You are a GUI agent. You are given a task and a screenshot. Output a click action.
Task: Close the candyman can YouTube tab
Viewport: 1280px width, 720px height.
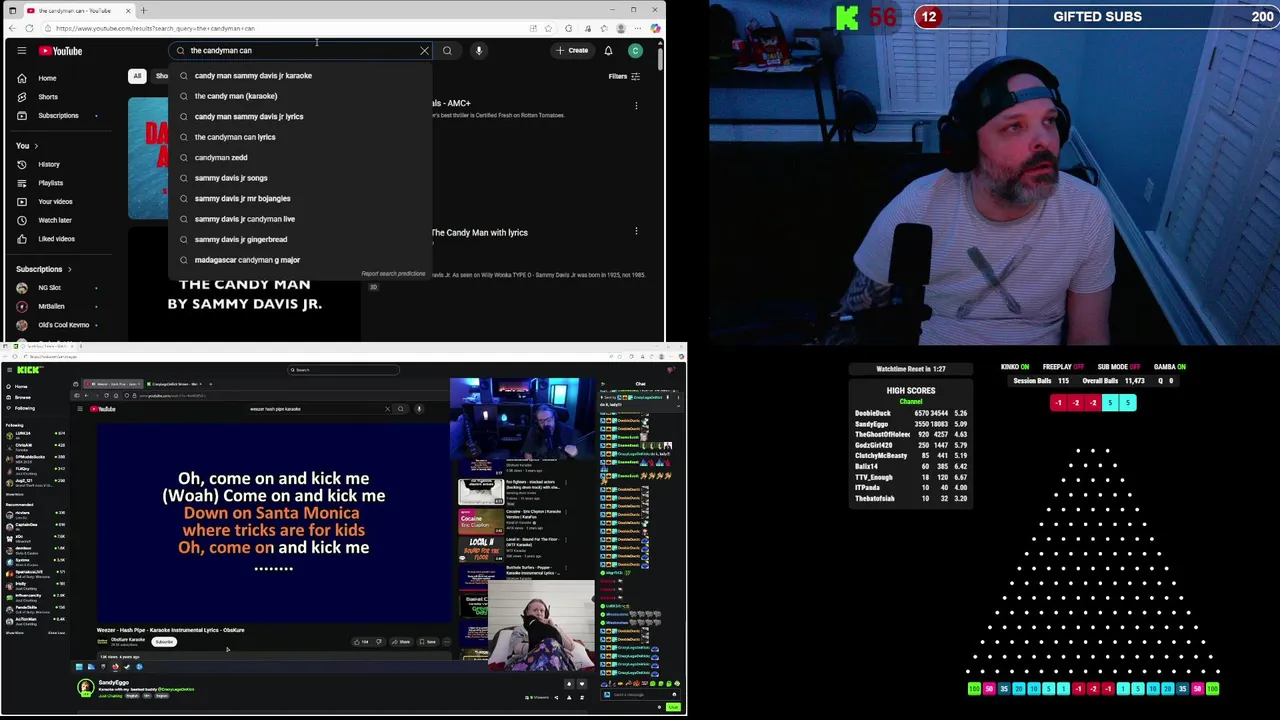pos(128,10)
